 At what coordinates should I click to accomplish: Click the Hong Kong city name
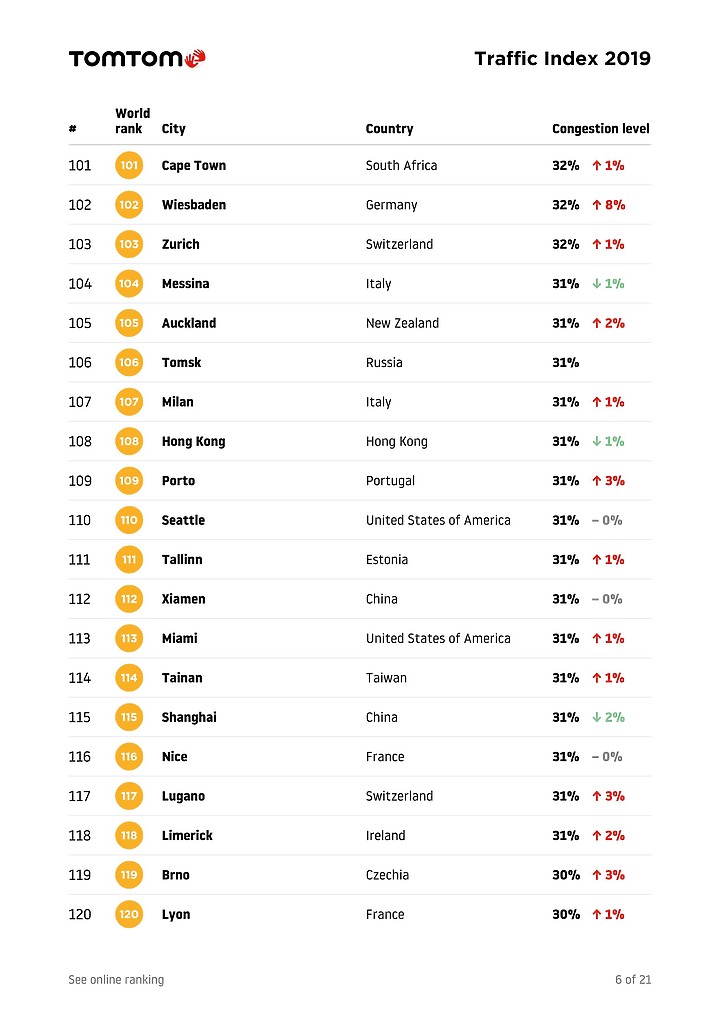click(193, 441)
